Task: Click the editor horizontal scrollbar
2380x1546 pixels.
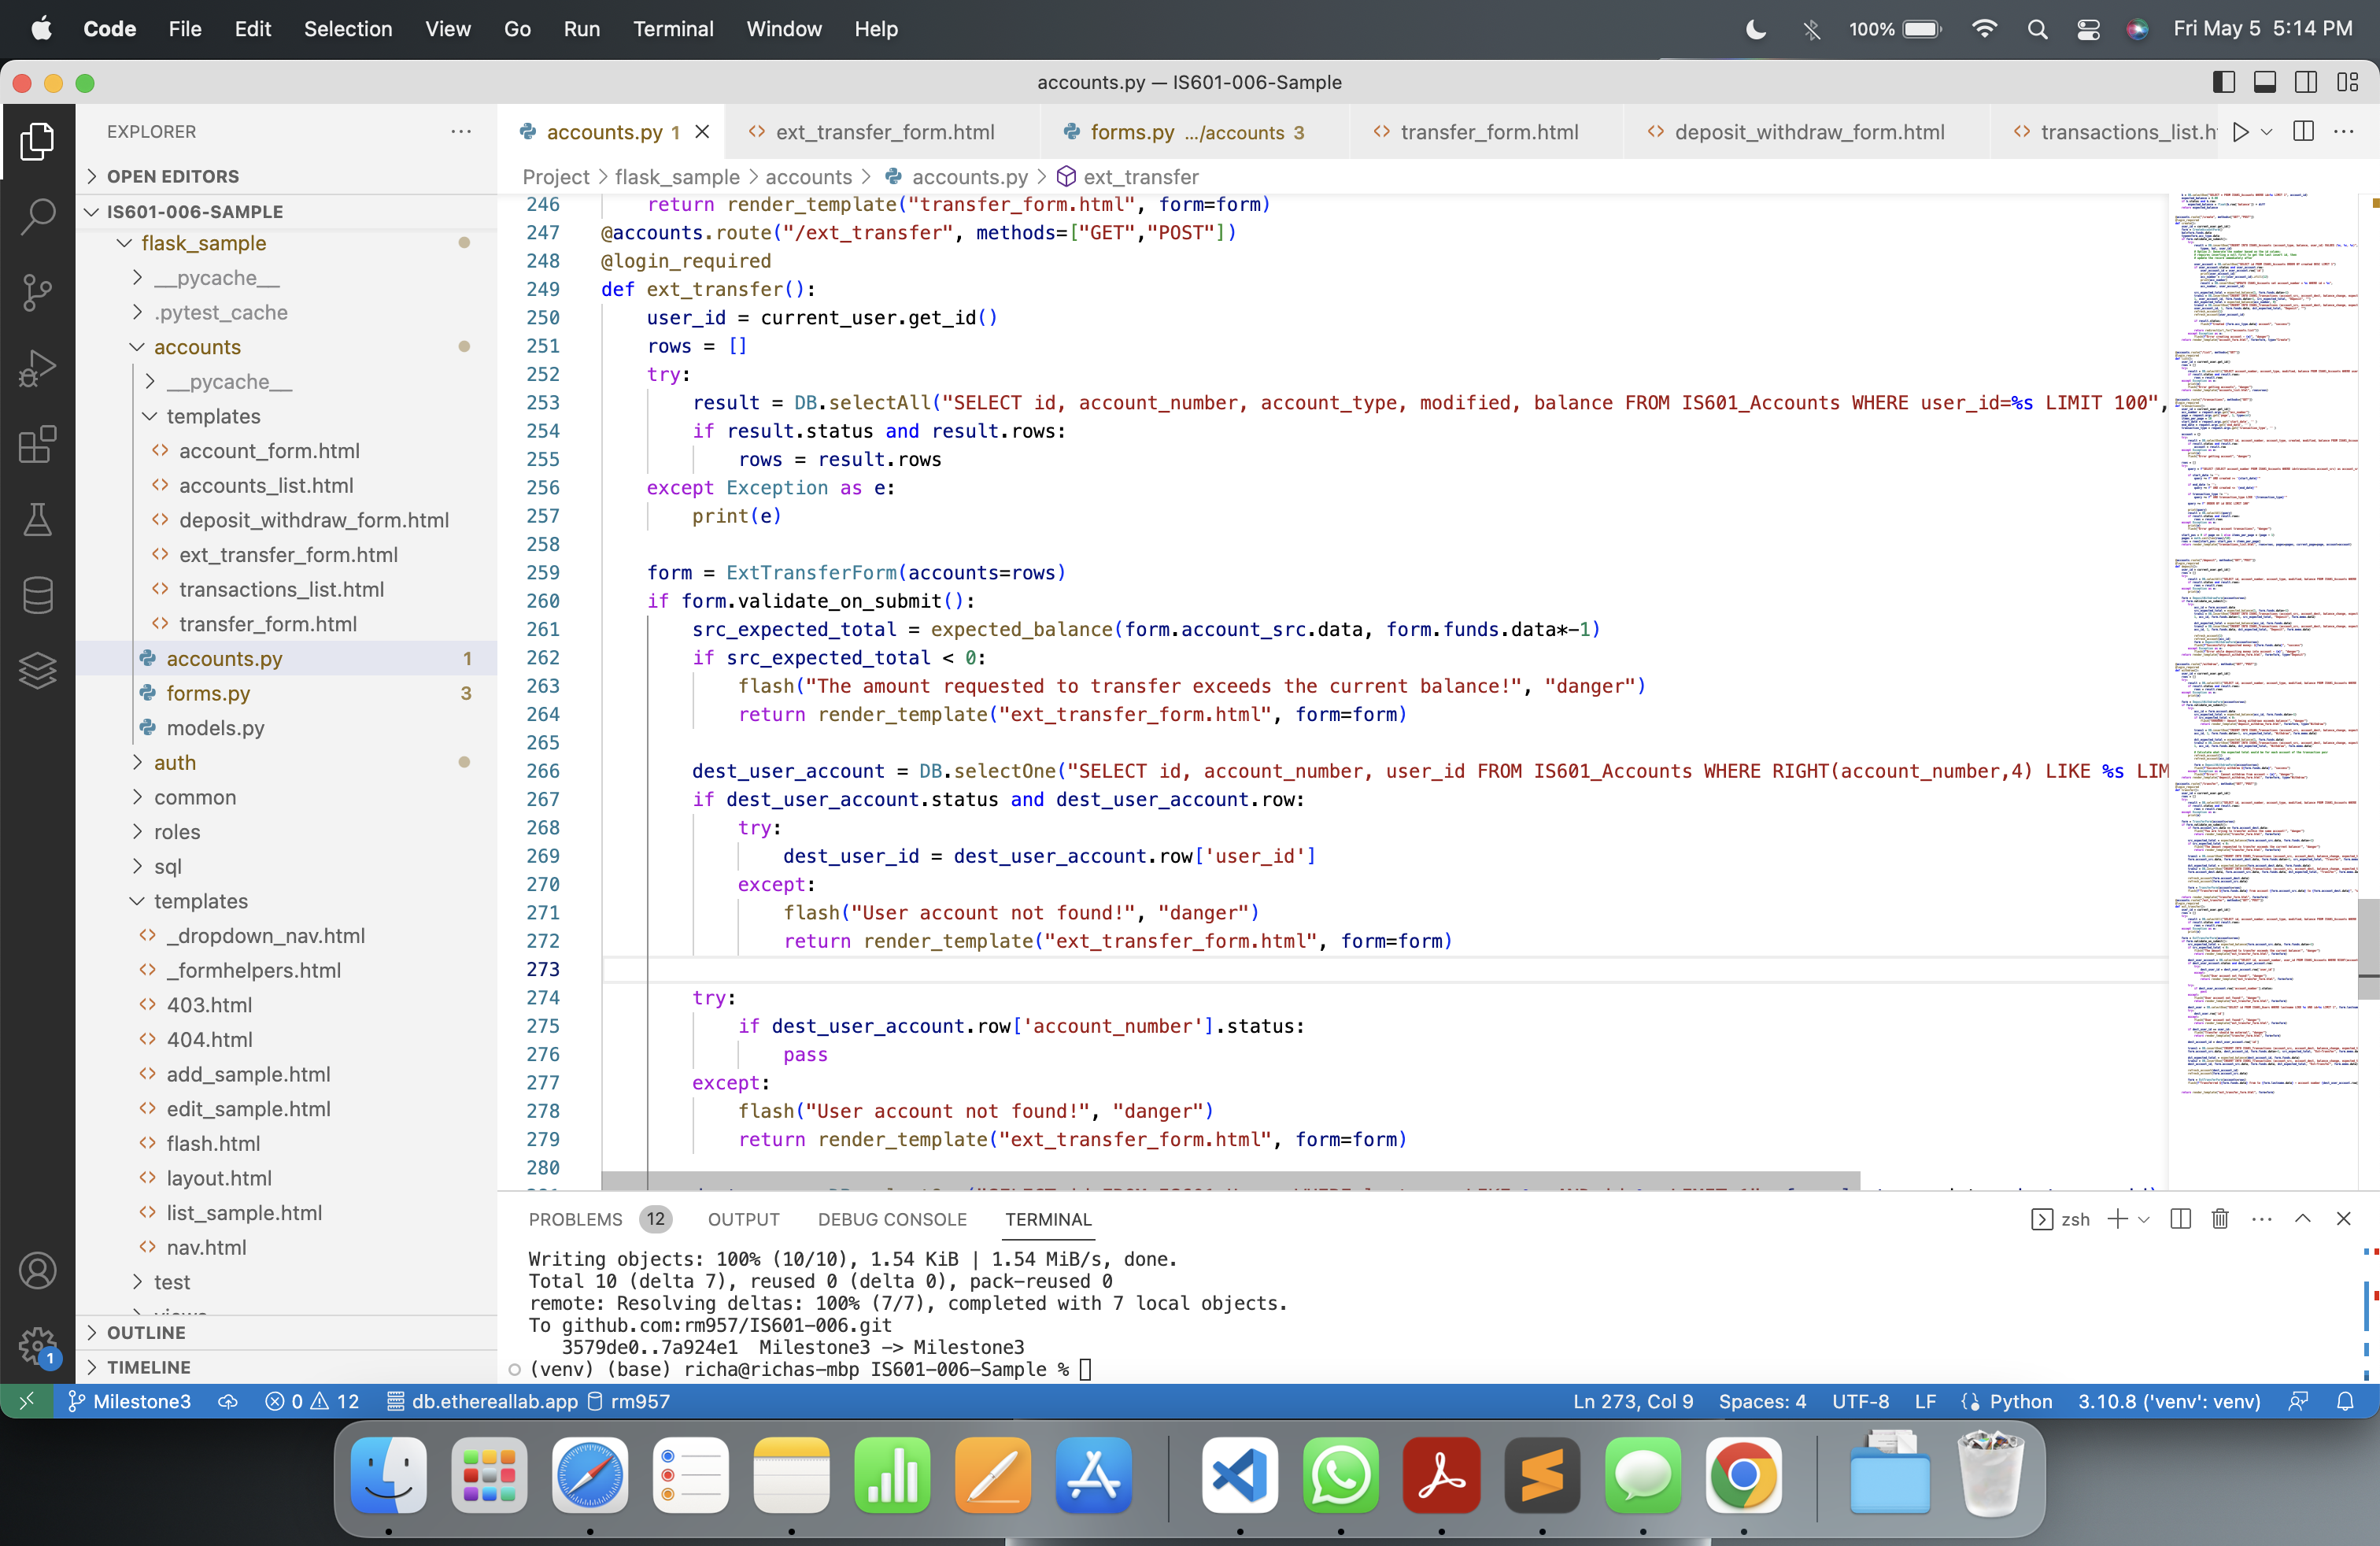Action: (x=1230, y=1180)
